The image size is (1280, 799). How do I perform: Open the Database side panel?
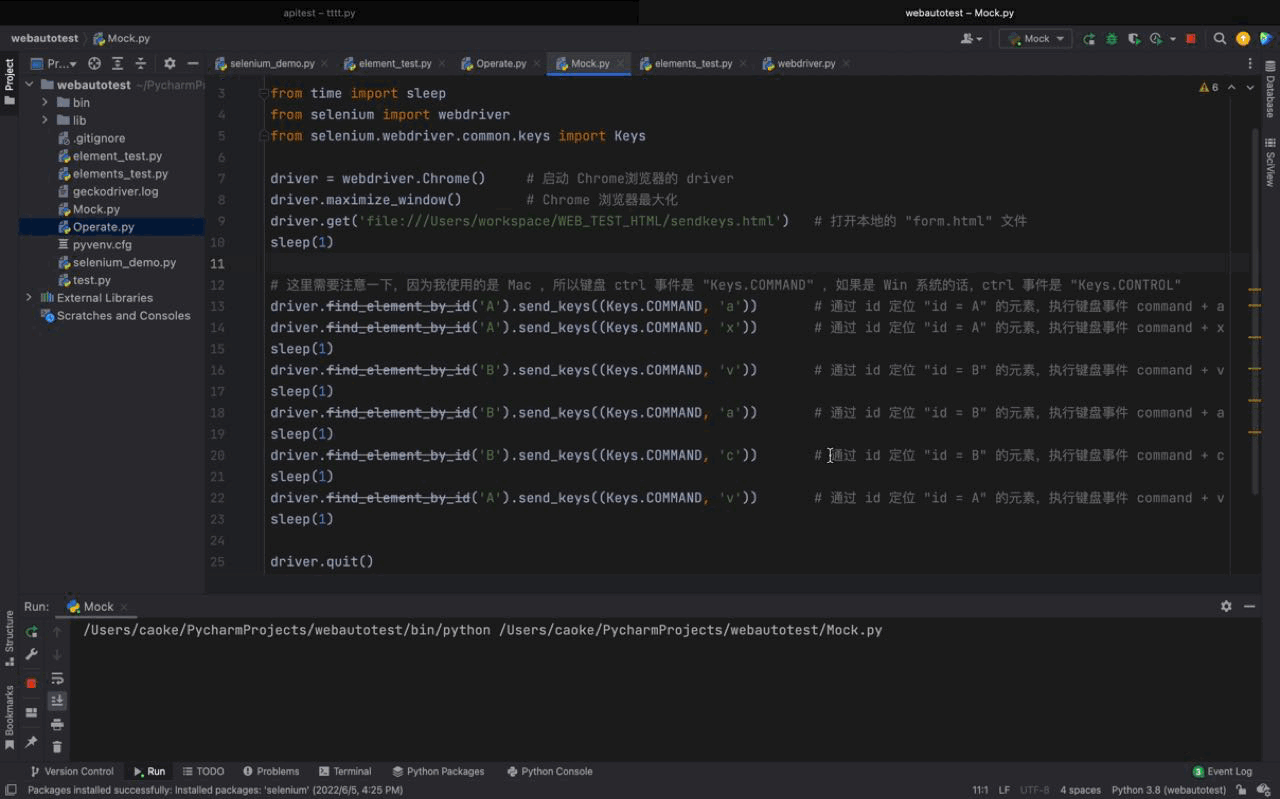[x=1270, y=89]
